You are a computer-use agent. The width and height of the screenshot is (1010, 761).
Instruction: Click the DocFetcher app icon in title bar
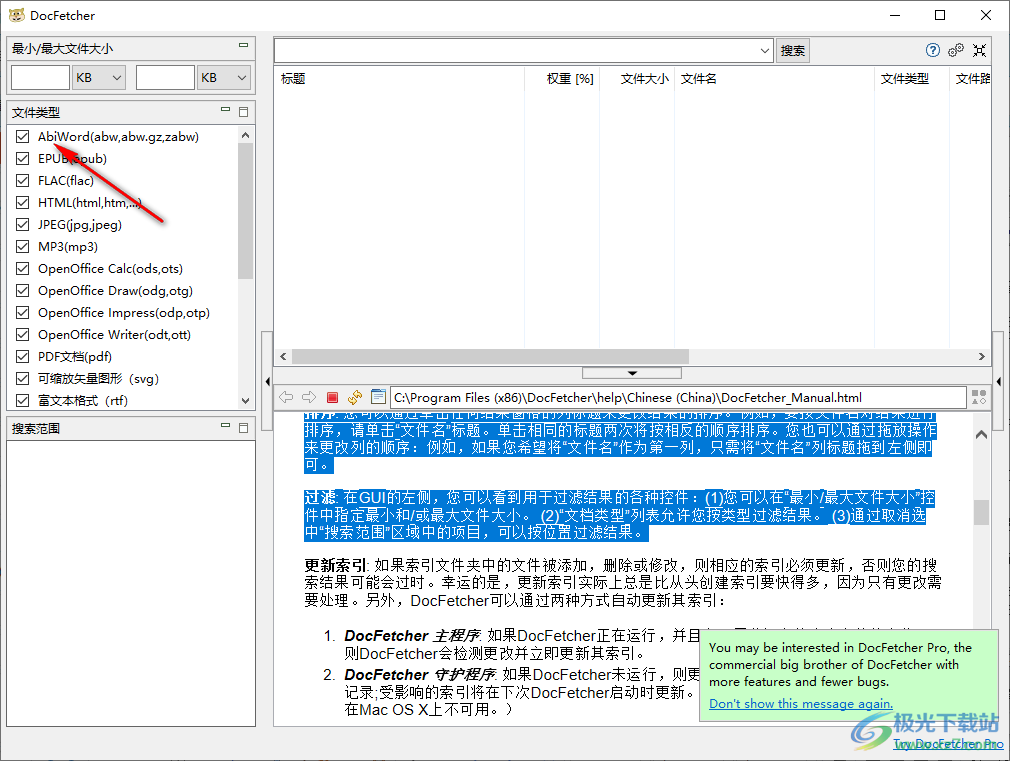(17, 15)
